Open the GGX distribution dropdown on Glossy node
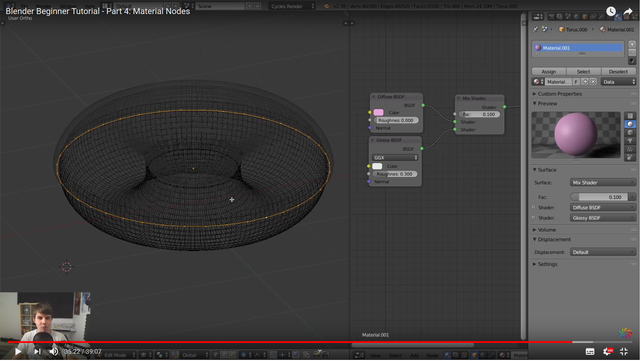This screenshot has height=361, width=640. tap(395, 157)
